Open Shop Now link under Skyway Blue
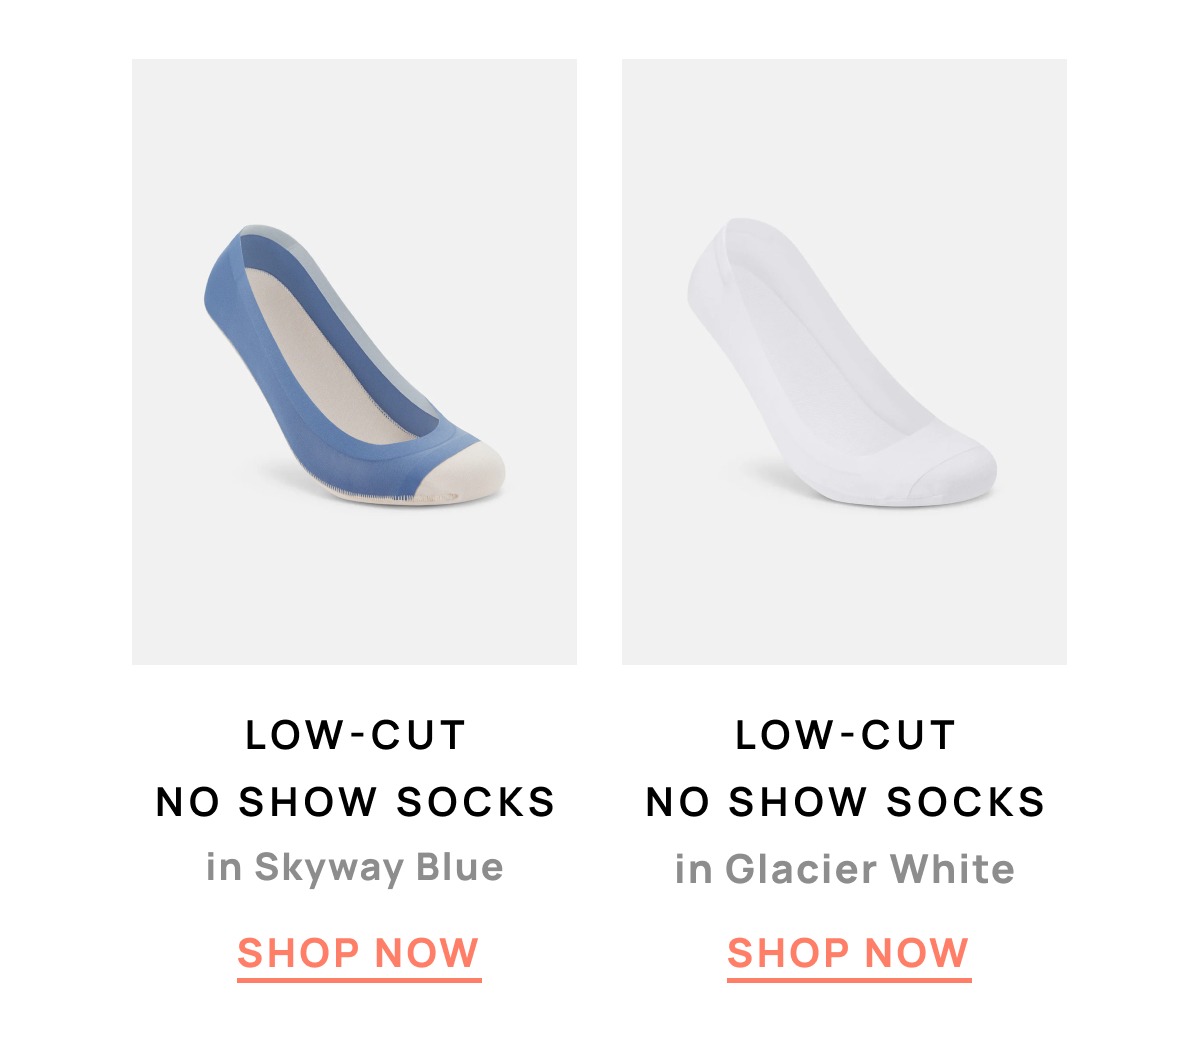The image size is (1200, 1039). (359, 955)
